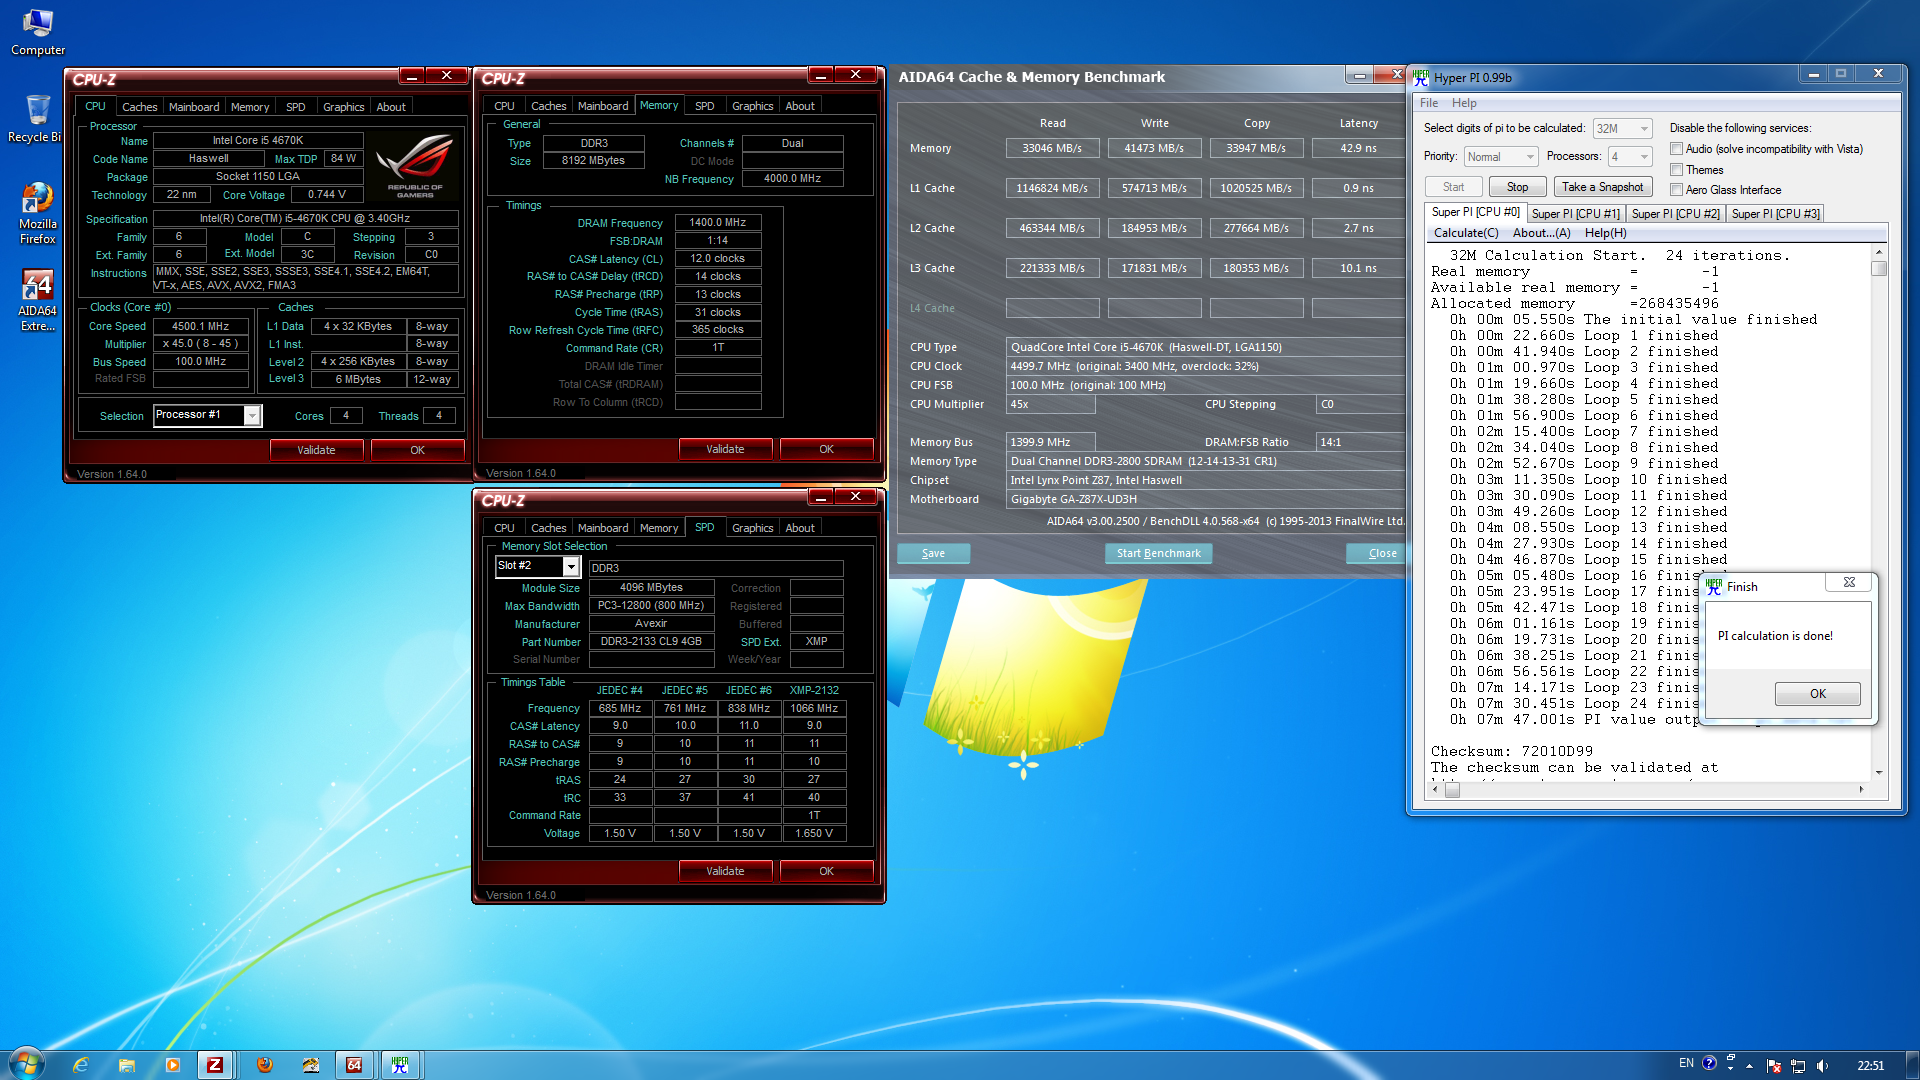
Task: Click the Hyper PI taskbar icon
Action: (x=400, y=1065)
